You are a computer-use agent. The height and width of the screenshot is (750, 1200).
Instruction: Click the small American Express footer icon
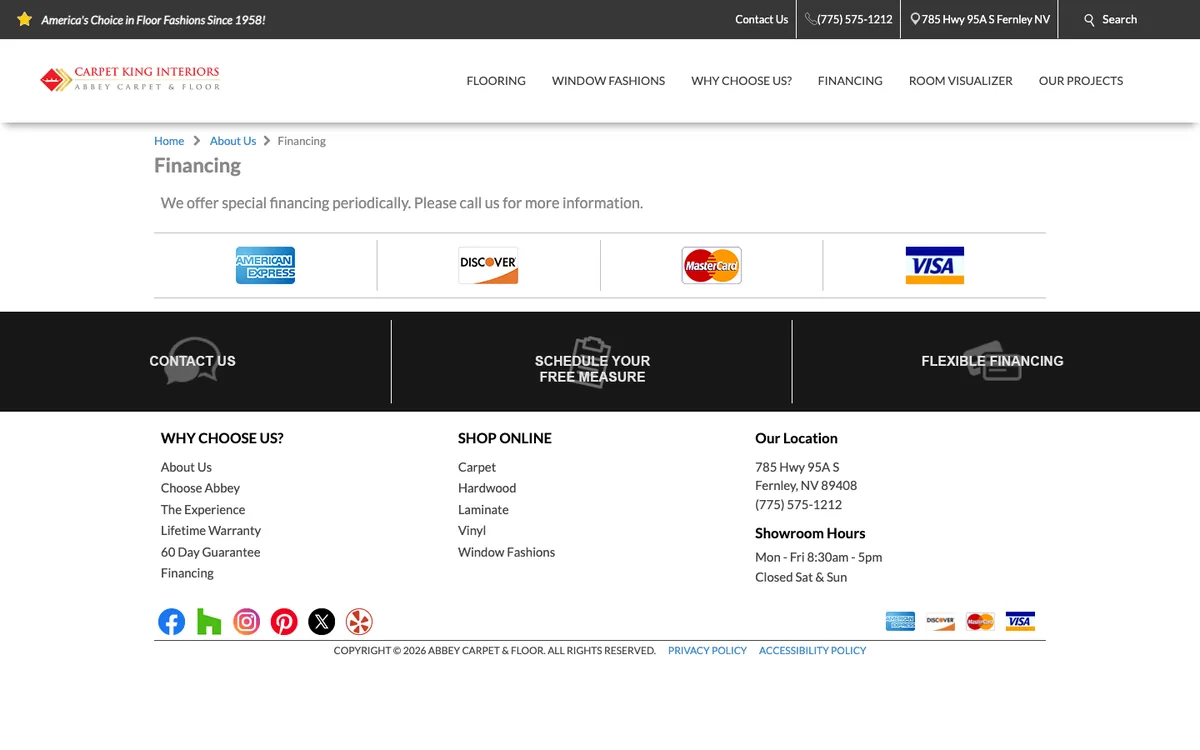(x=900, y=621)
